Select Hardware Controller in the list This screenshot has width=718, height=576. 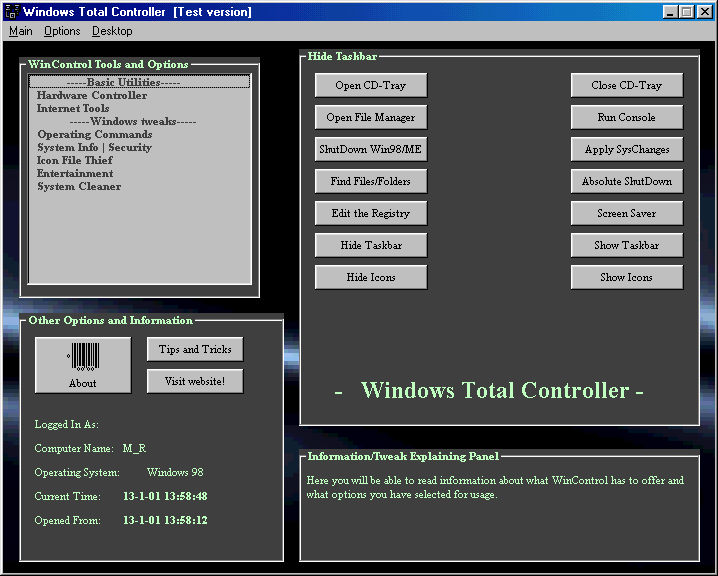pos(92,96)
